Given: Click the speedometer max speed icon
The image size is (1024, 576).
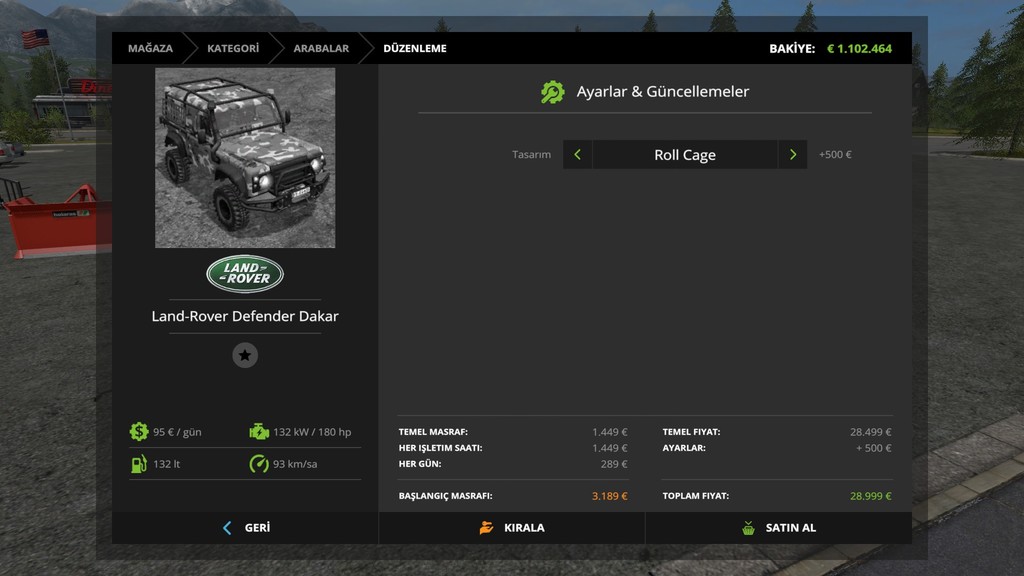Looking at the screenshot, I should tap(259, 464).
